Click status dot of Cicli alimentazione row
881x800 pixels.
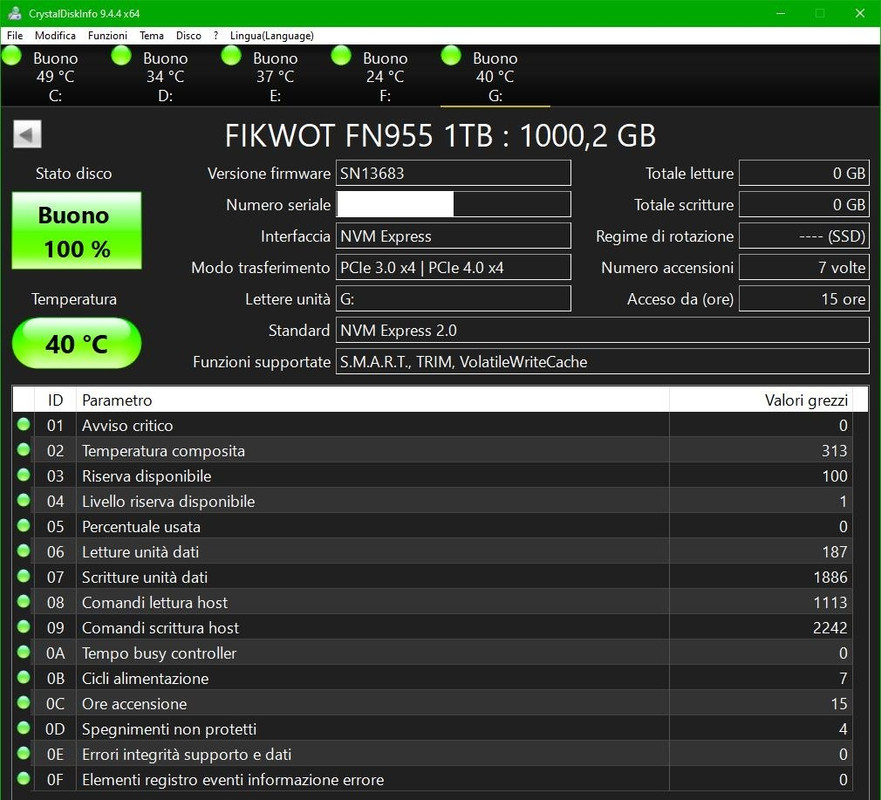click(24, 677)
